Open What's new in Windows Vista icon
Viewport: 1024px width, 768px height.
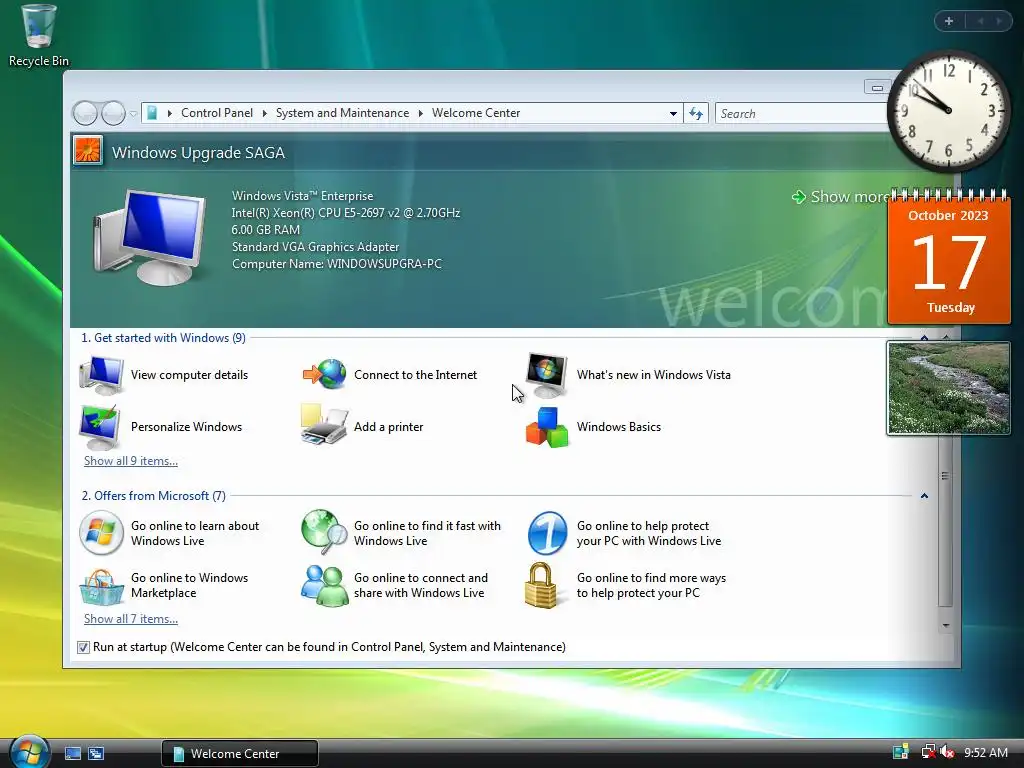pyautogui.click(x=547, y=375)
